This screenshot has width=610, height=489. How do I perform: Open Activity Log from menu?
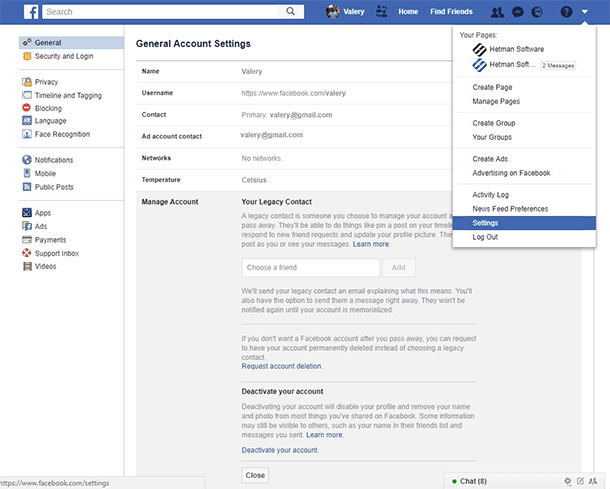(x=490, y=195)
